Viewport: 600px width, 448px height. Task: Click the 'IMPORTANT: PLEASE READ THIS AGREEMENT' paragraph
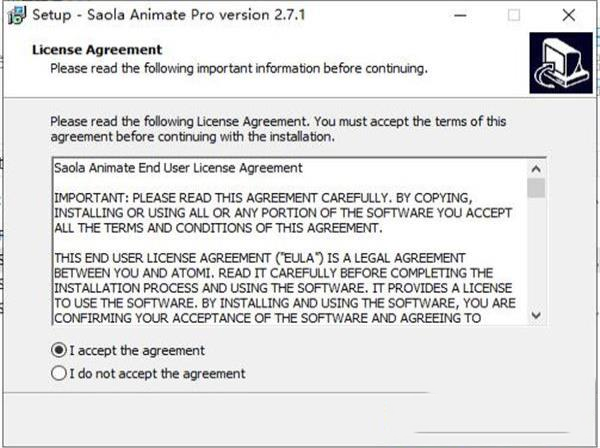coord(283,213)
